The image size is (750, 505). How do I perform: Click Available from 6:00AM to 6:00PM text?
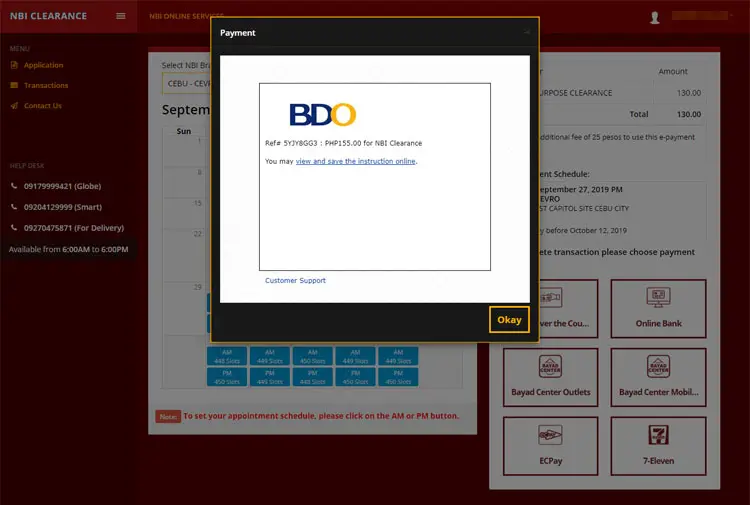tap(68, 249)
